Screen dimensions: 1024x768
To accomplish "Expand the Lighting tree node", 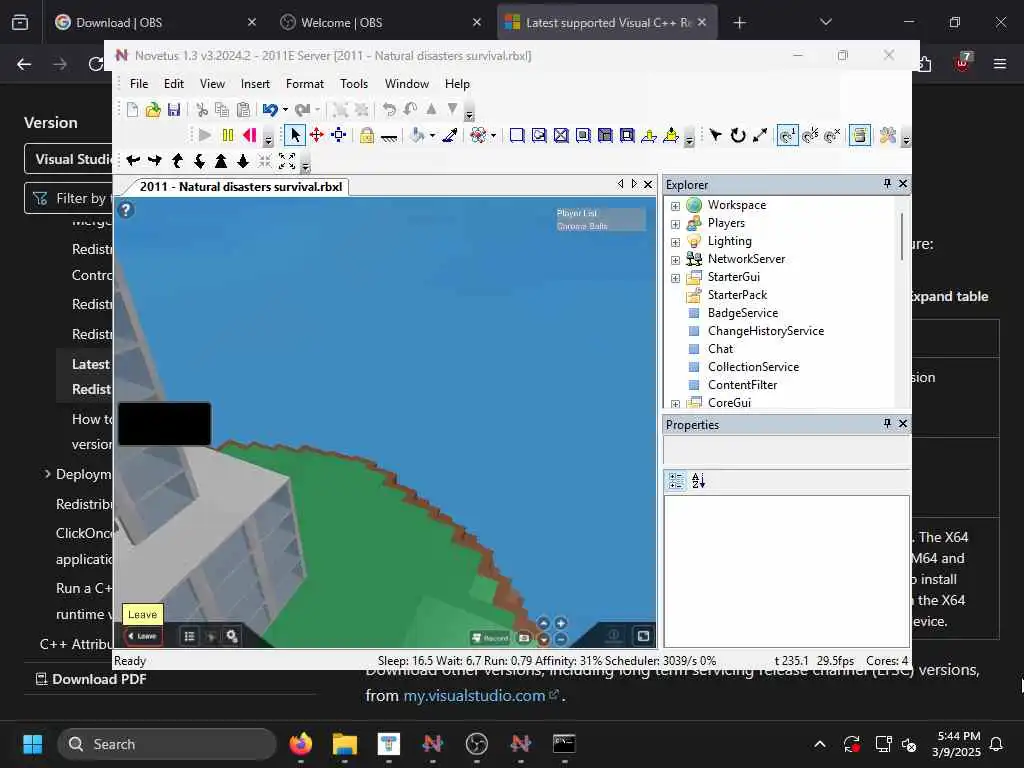I will [x=675, y=242].
